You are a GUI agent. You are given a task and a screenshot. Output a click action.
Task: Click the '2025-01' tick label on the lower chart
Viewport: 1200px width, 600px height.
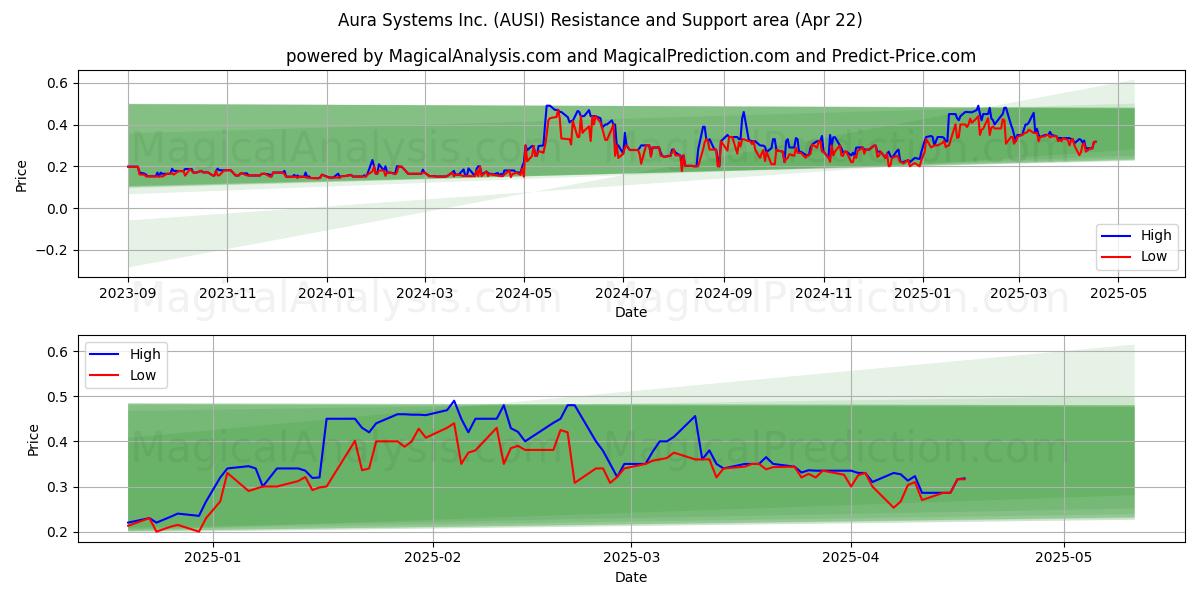pyautogui.click(x=213, y=557)
